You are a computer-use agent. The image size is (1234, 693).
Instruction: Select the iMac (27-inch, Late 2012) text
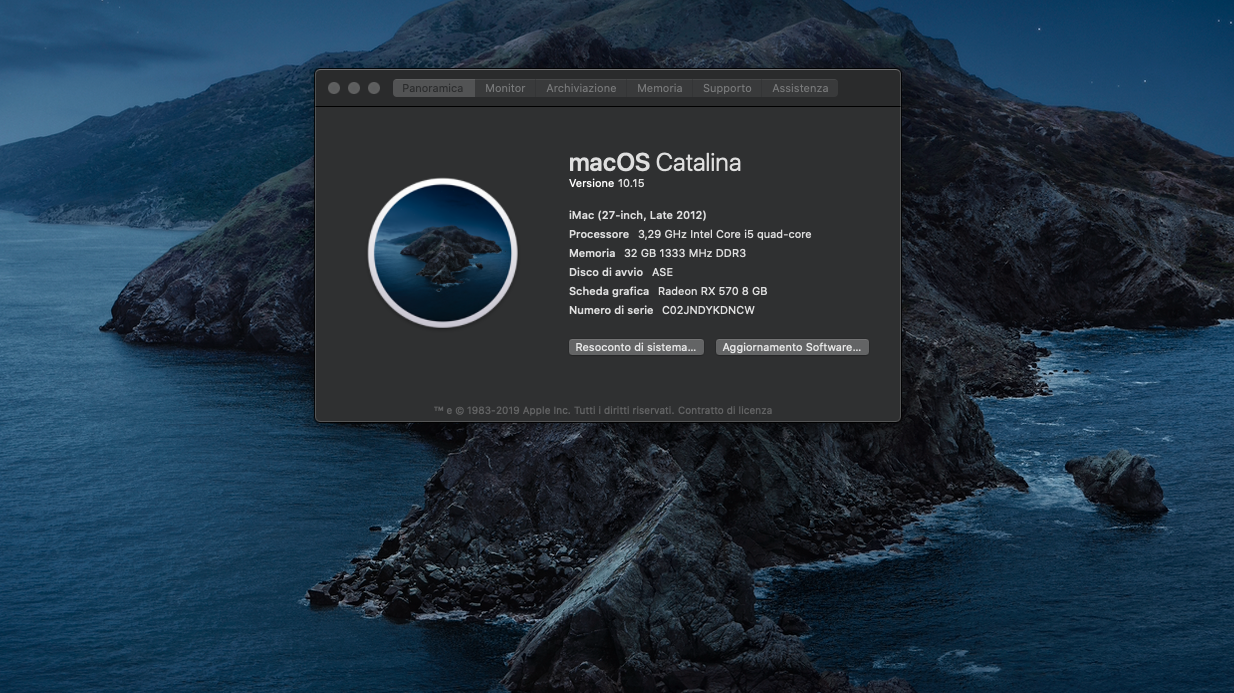638,215
